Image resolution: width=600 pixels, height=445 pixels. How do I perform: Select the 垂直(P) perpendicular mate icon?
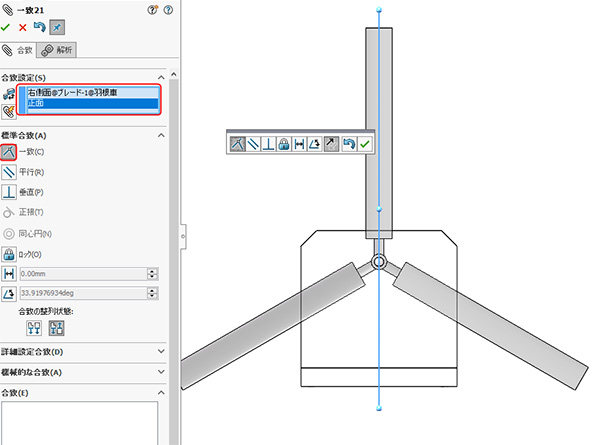[9, 192]
